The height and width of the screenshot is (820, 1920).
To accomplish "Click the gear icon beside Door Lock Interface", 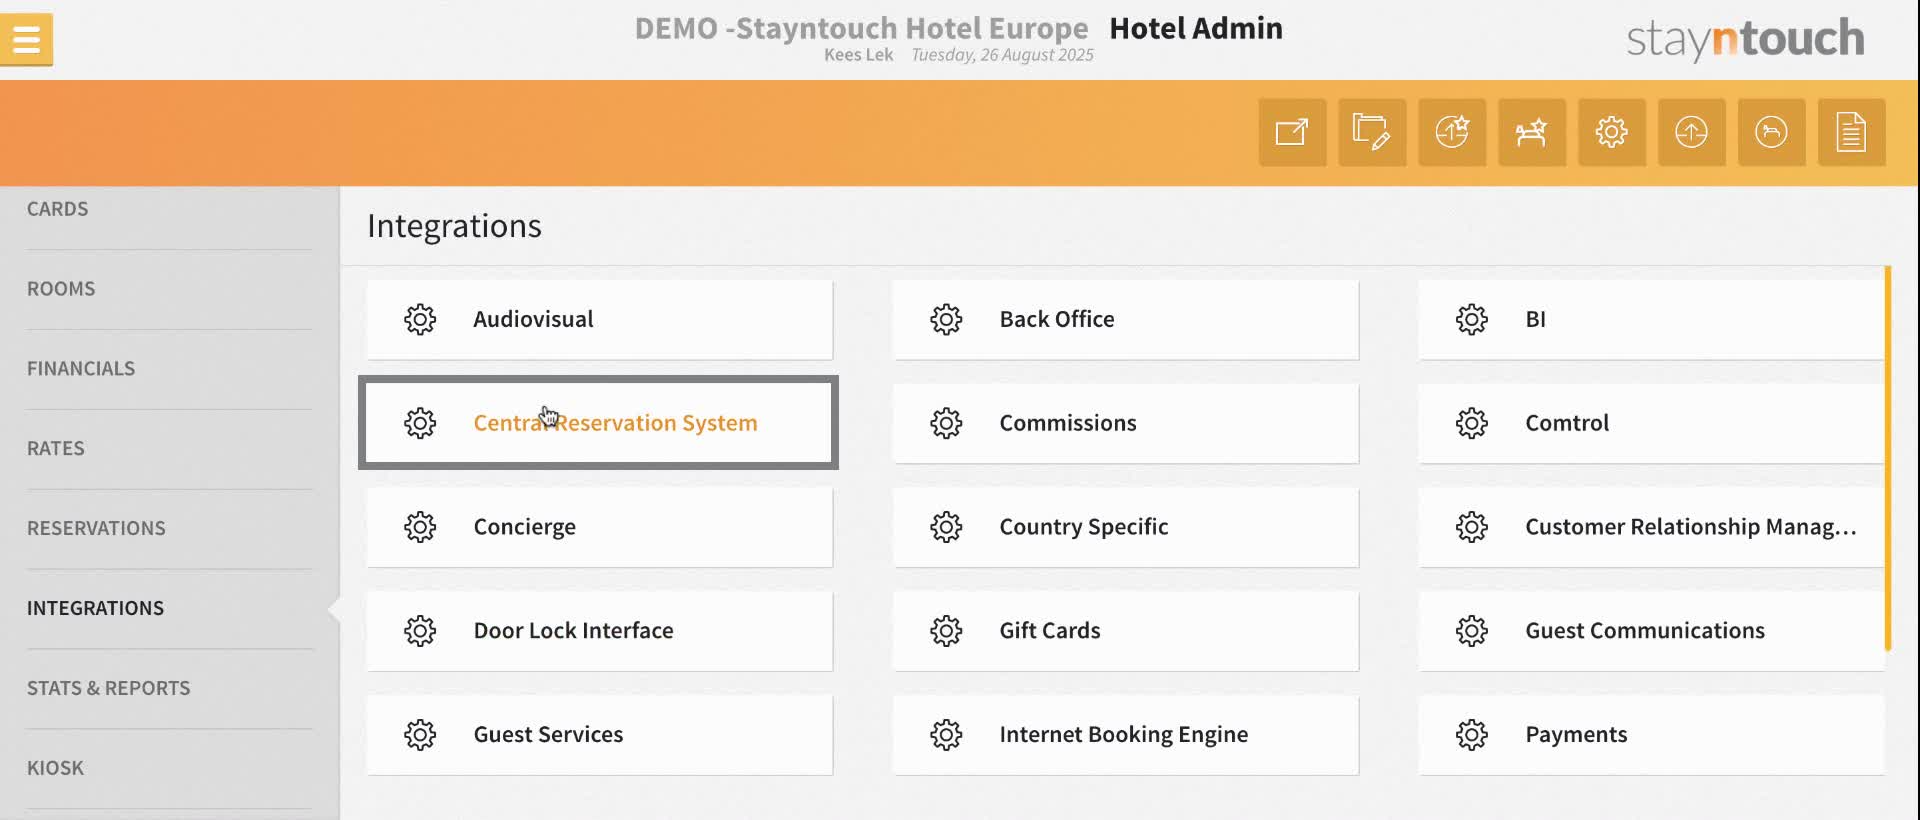I will coord(420,631).
